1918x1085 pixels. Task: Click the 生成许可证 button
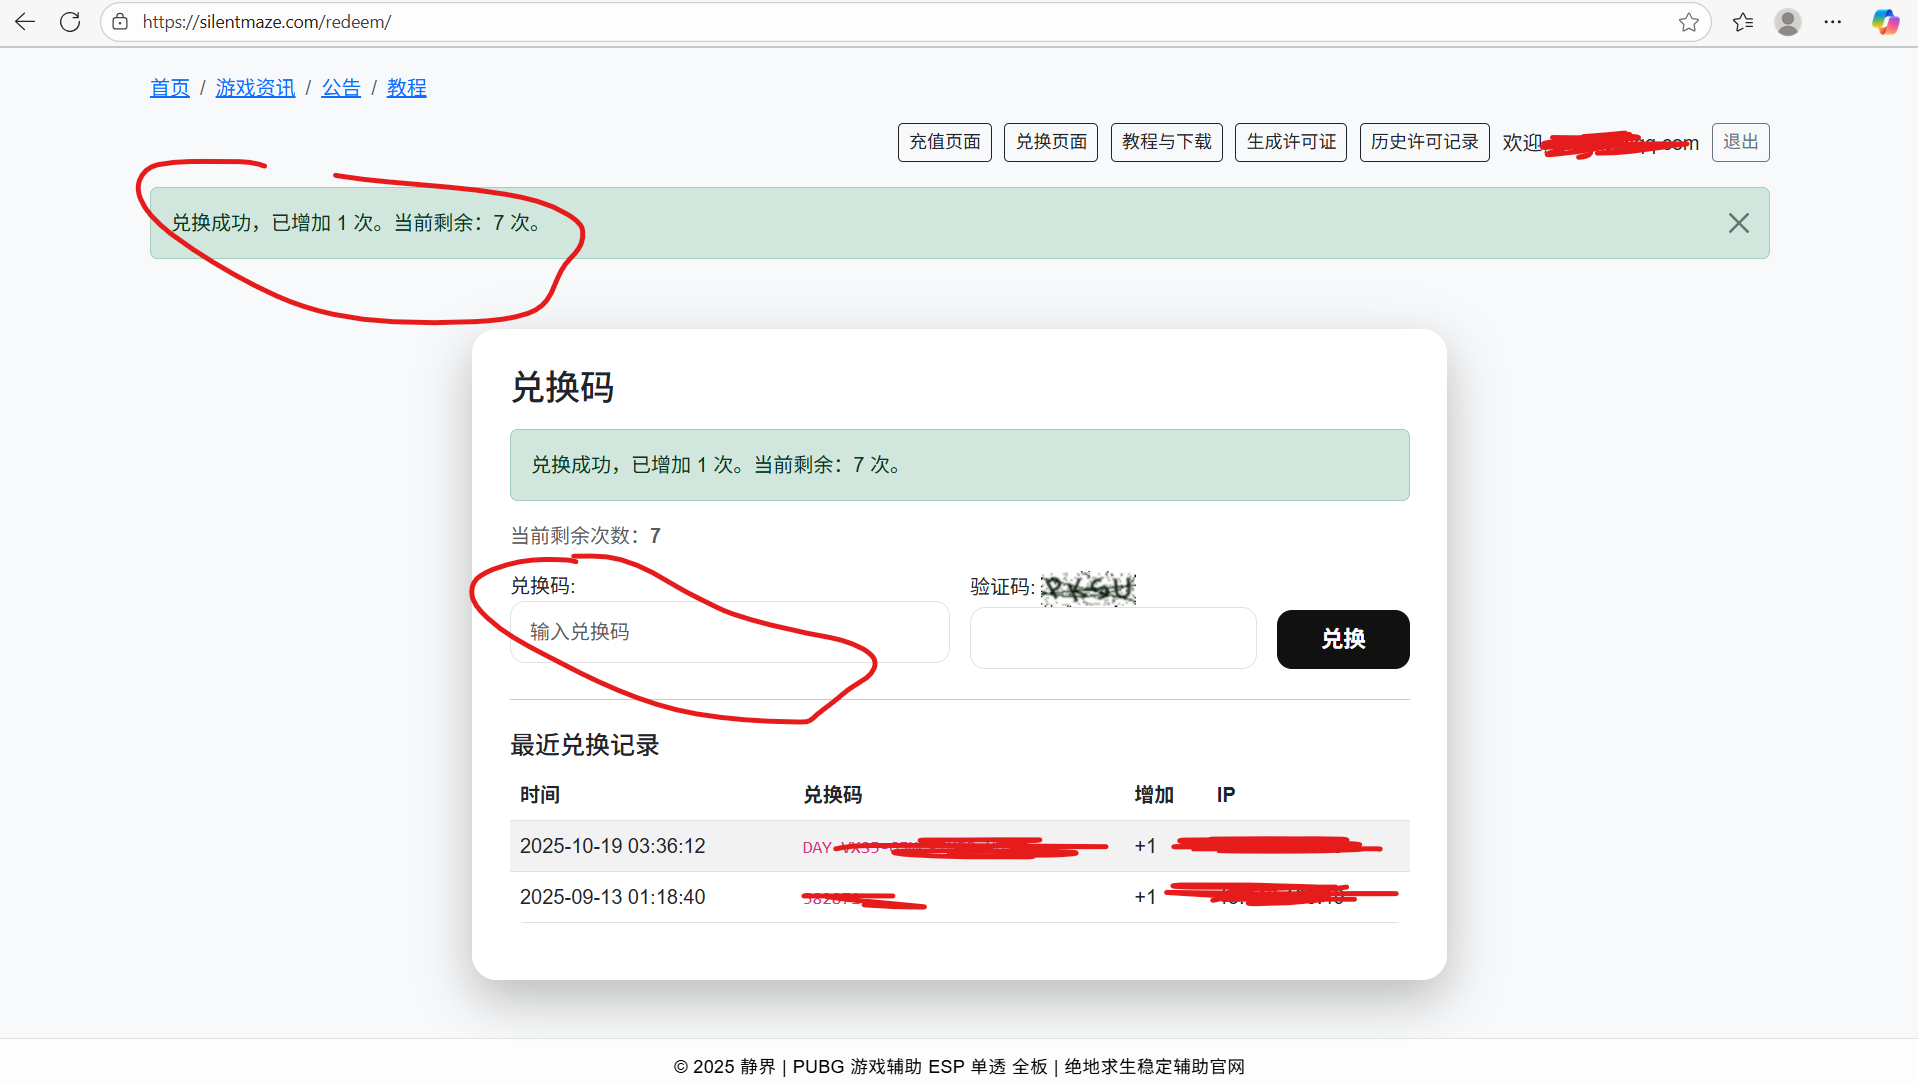tap(1290, 142)
